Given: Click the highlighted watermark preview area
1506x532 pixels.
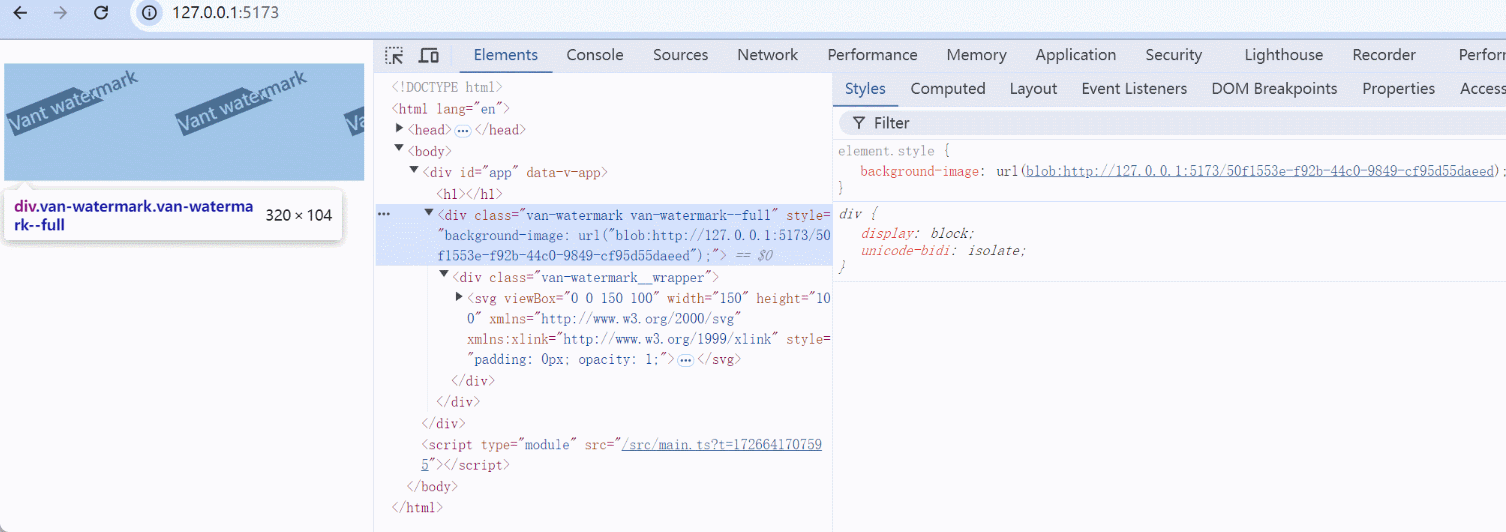Looking at the screenshot, I should [184, 122].
